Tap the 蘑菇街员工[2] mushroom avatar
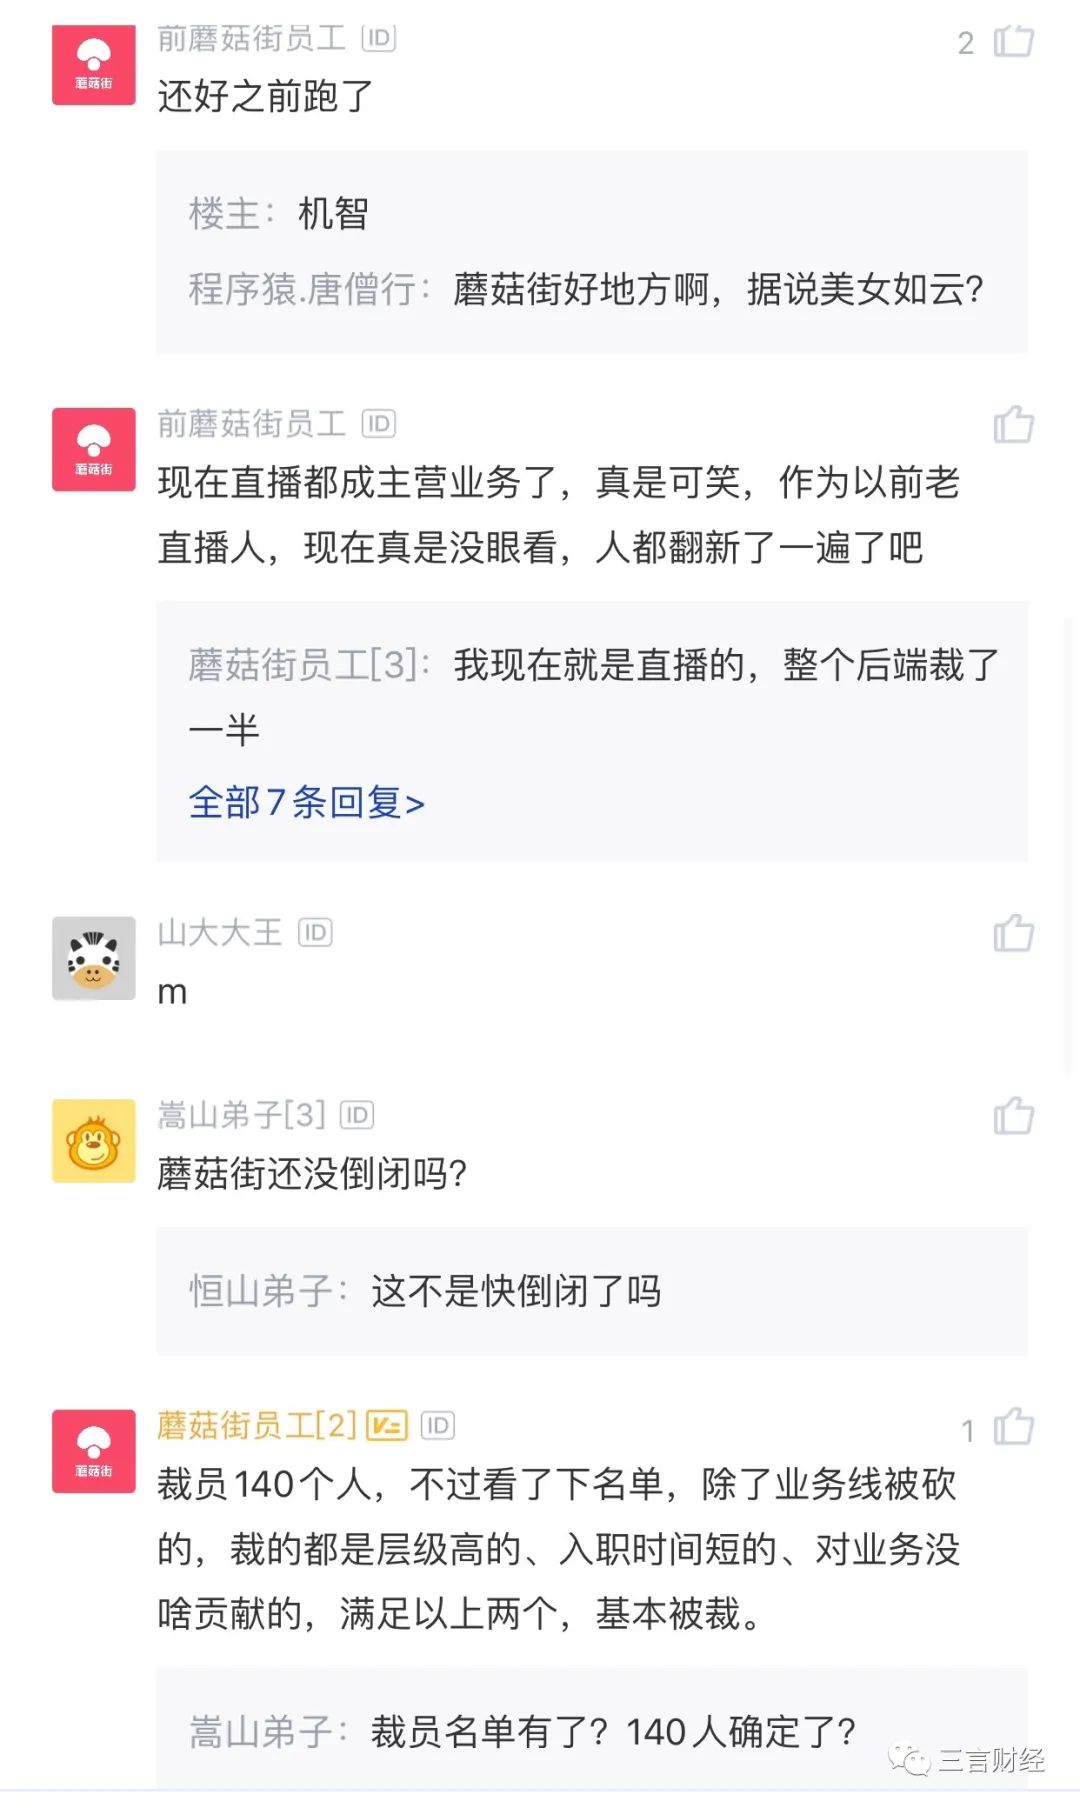The width and height of the screenshot is (1080, 1808). click(x=94, y=1451)
